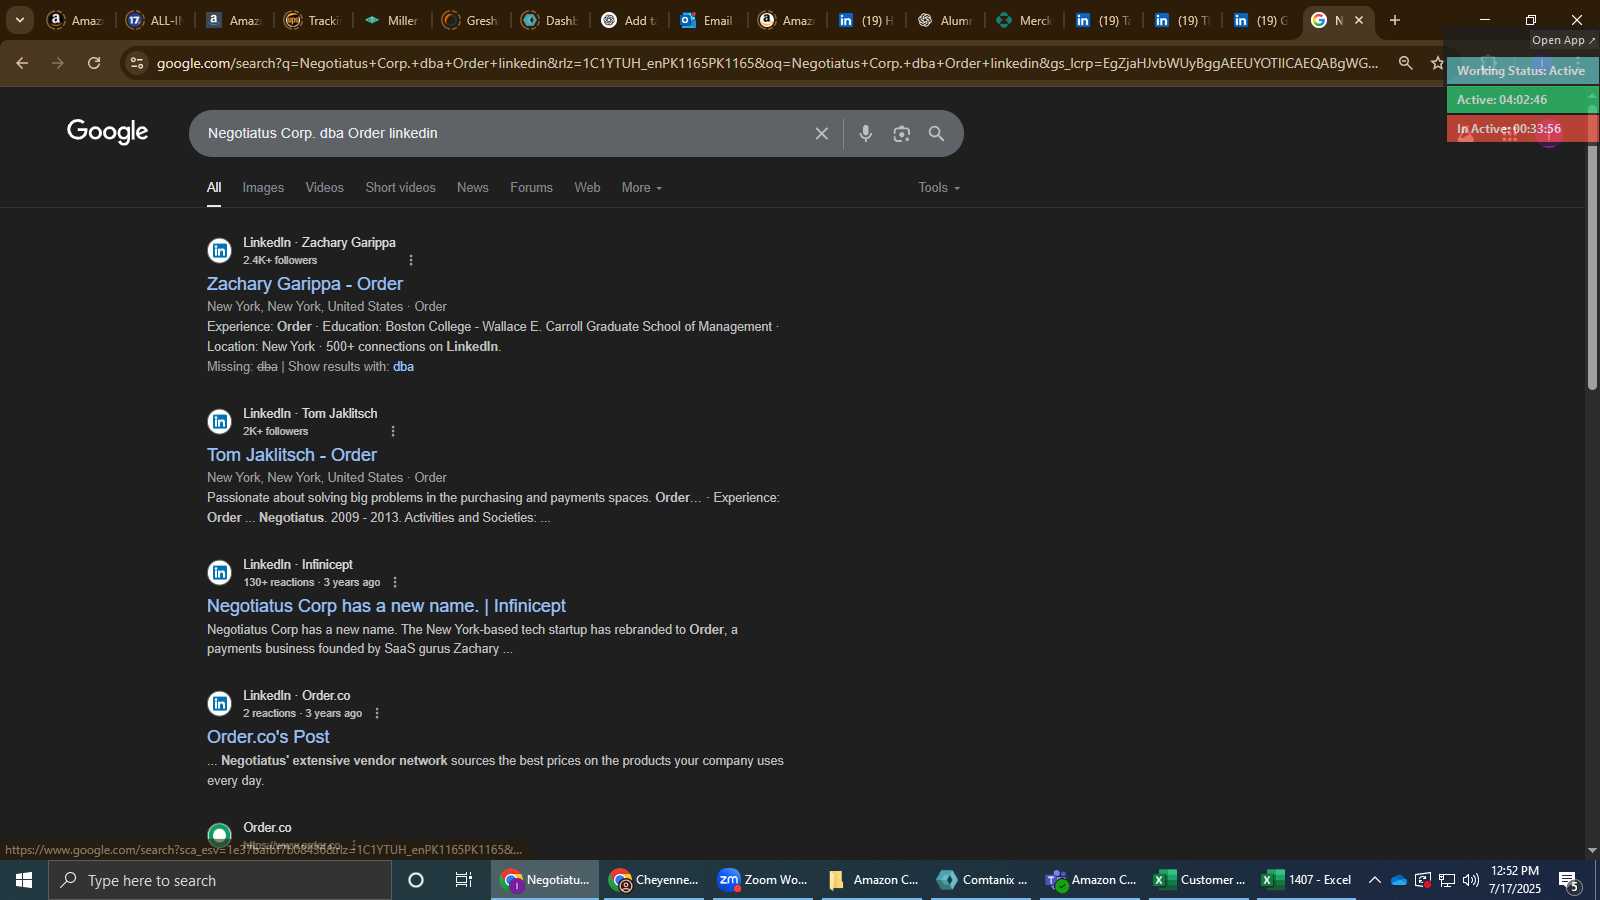Click the volume speaker tray icon

tap(1470, 880)
